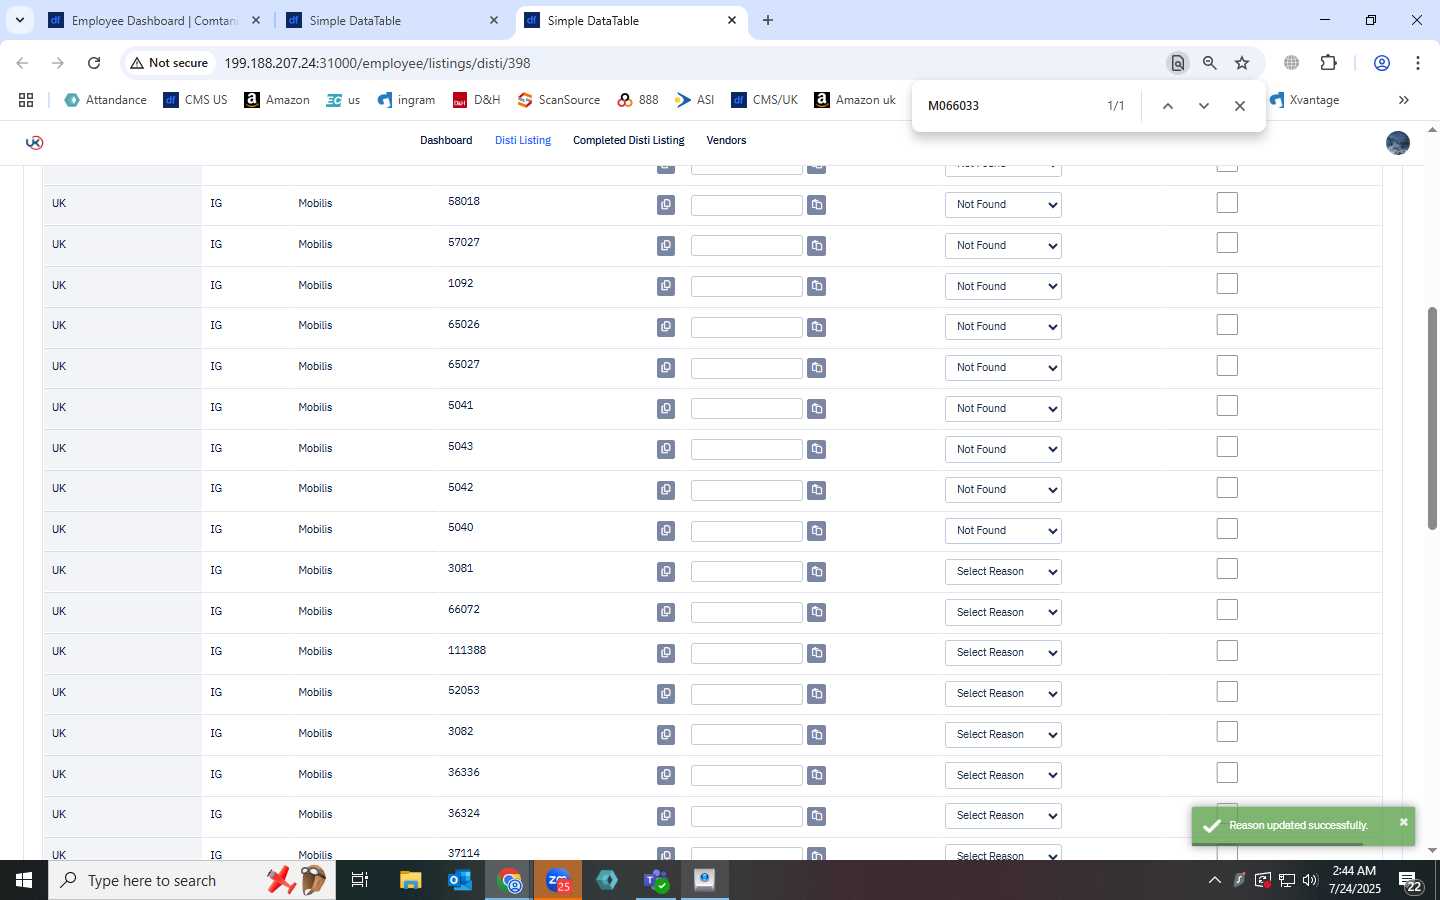Click copy icon right of input in row 66072
Image resolution: width=1440 pixels, height=900 pixels.
click(x=817, y=613)
